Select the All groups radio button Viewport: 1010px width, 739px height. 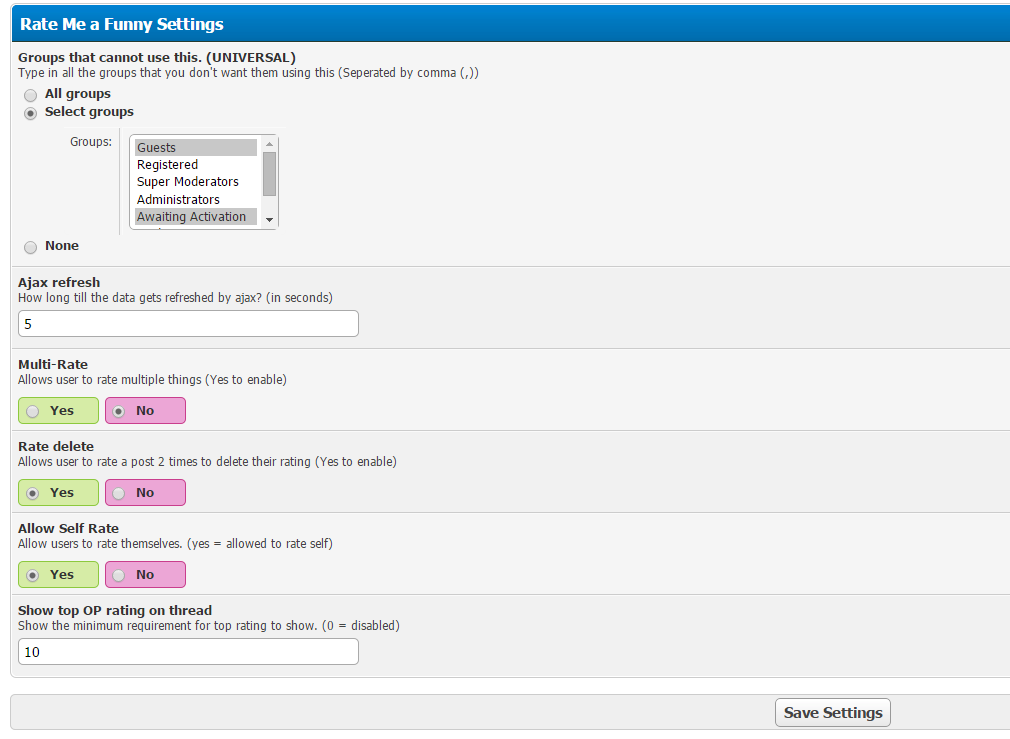pyautogui.click(x=31, y=95)
